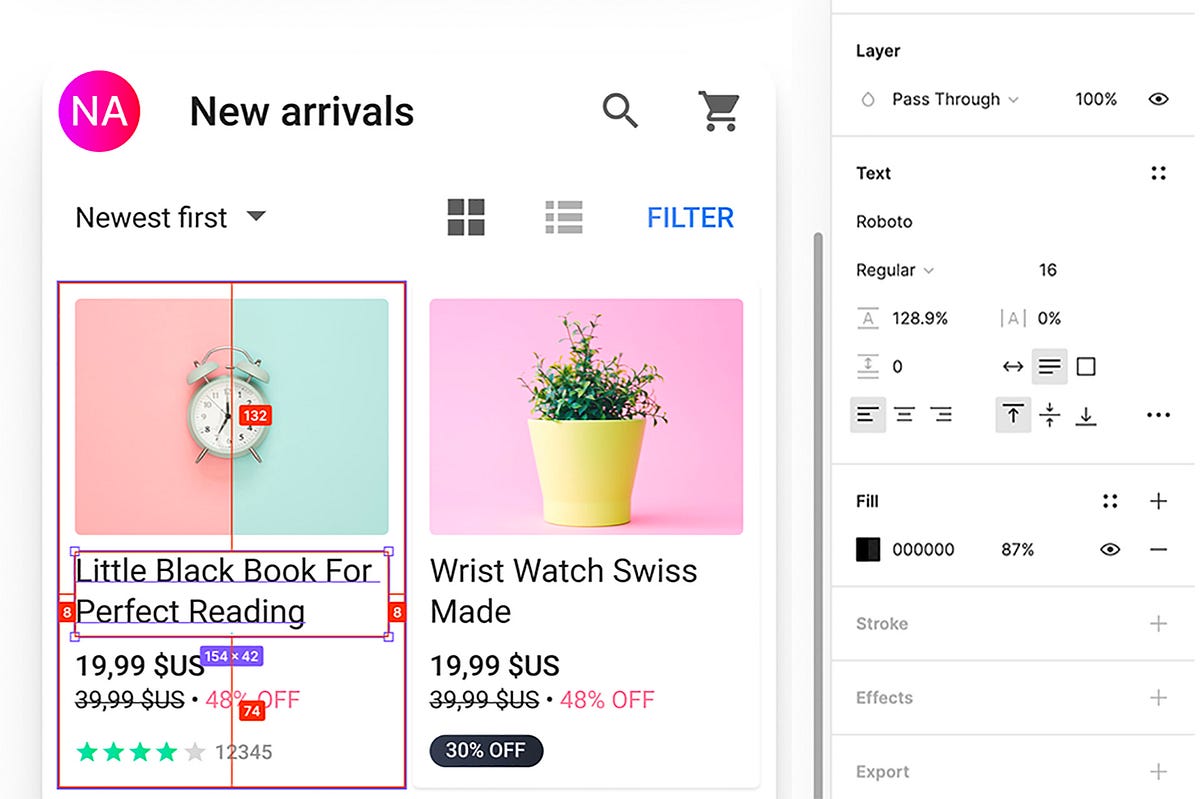Click the search icon in New arrivals header

pyautogui.click(x=620, y=111)
